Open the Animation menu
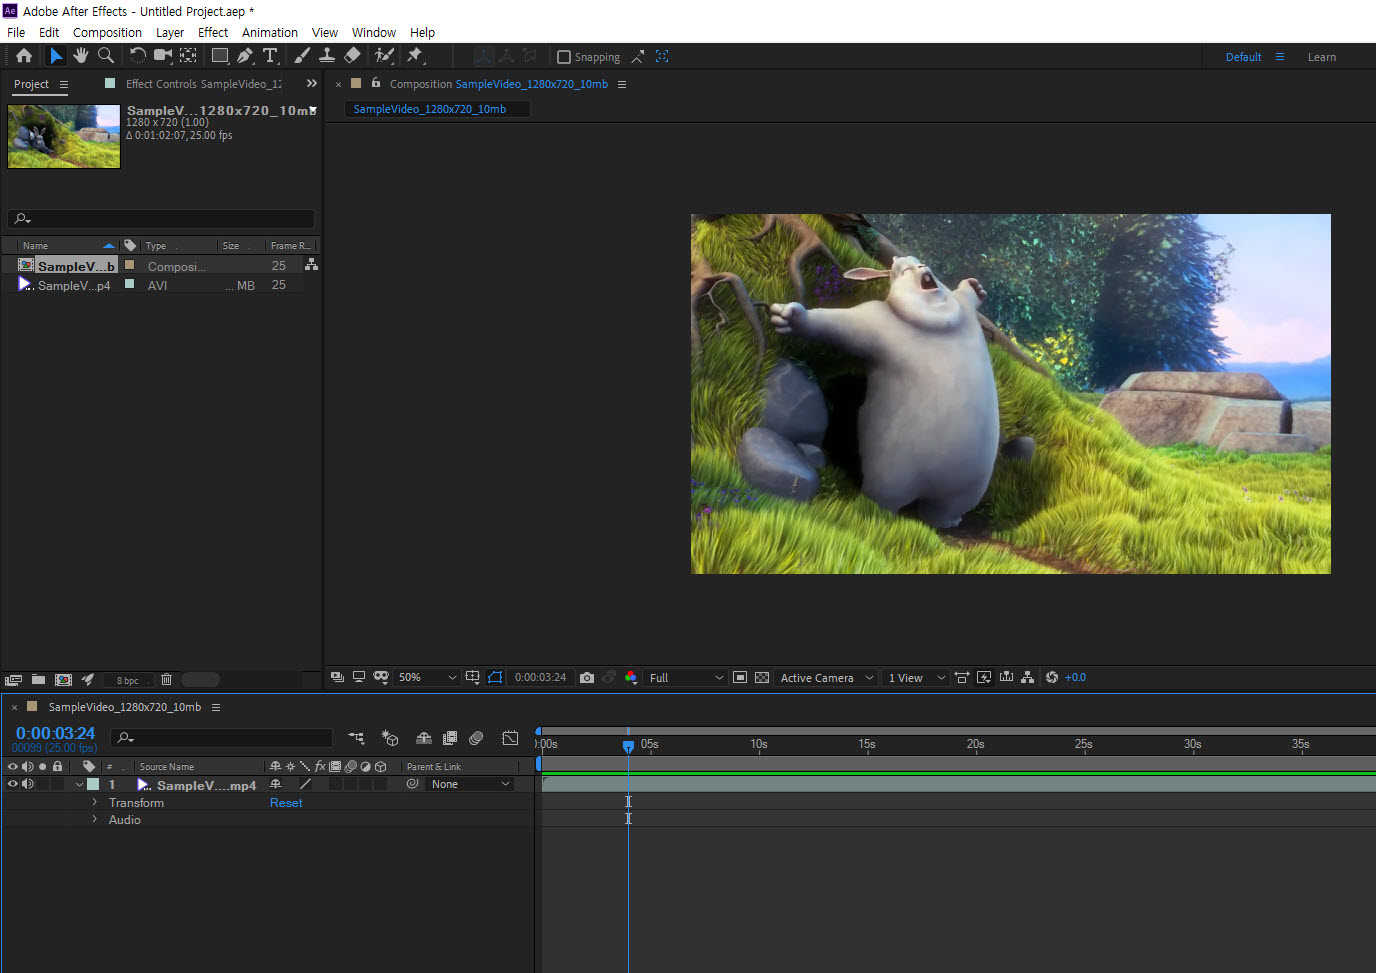This screenshot has width=1376, height=973. point(270,32)
